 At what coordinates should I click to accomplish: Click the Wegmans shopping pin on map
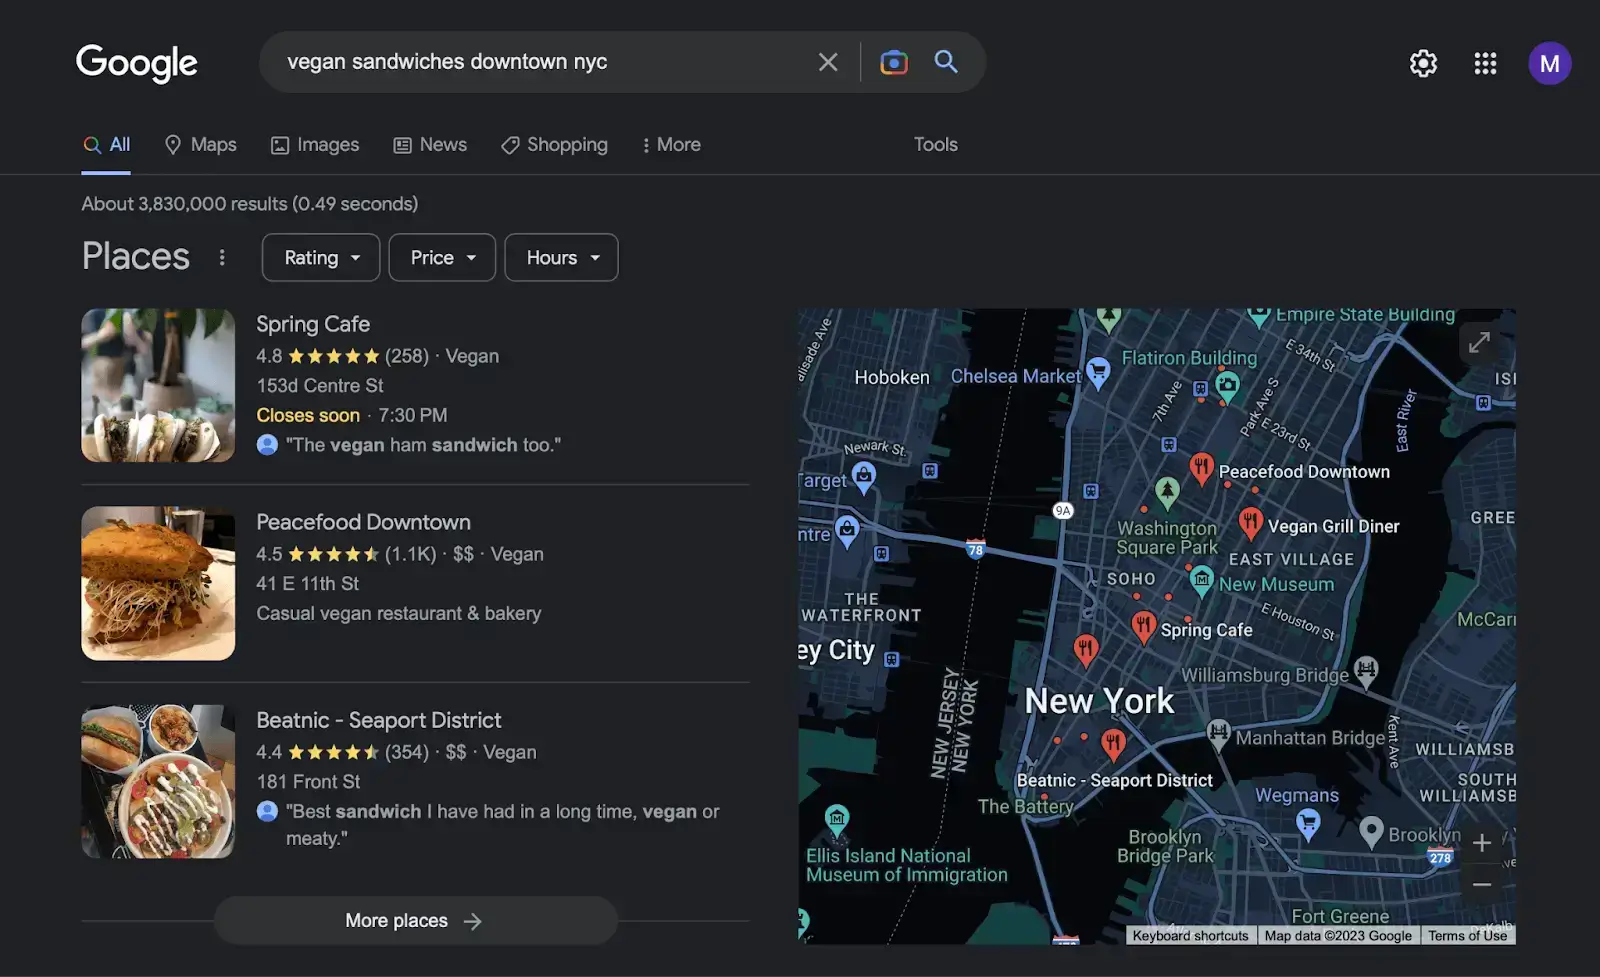[x=1307, y=825]
